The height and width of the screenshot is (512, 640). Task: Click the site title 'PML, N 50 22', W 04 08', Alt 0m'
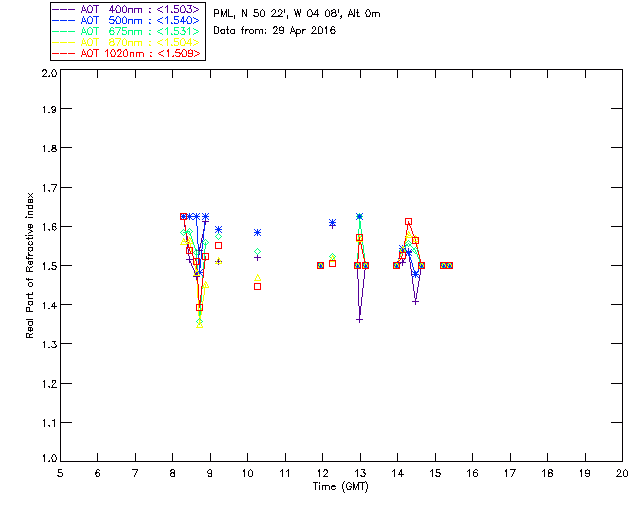click(x=297, y=14)
